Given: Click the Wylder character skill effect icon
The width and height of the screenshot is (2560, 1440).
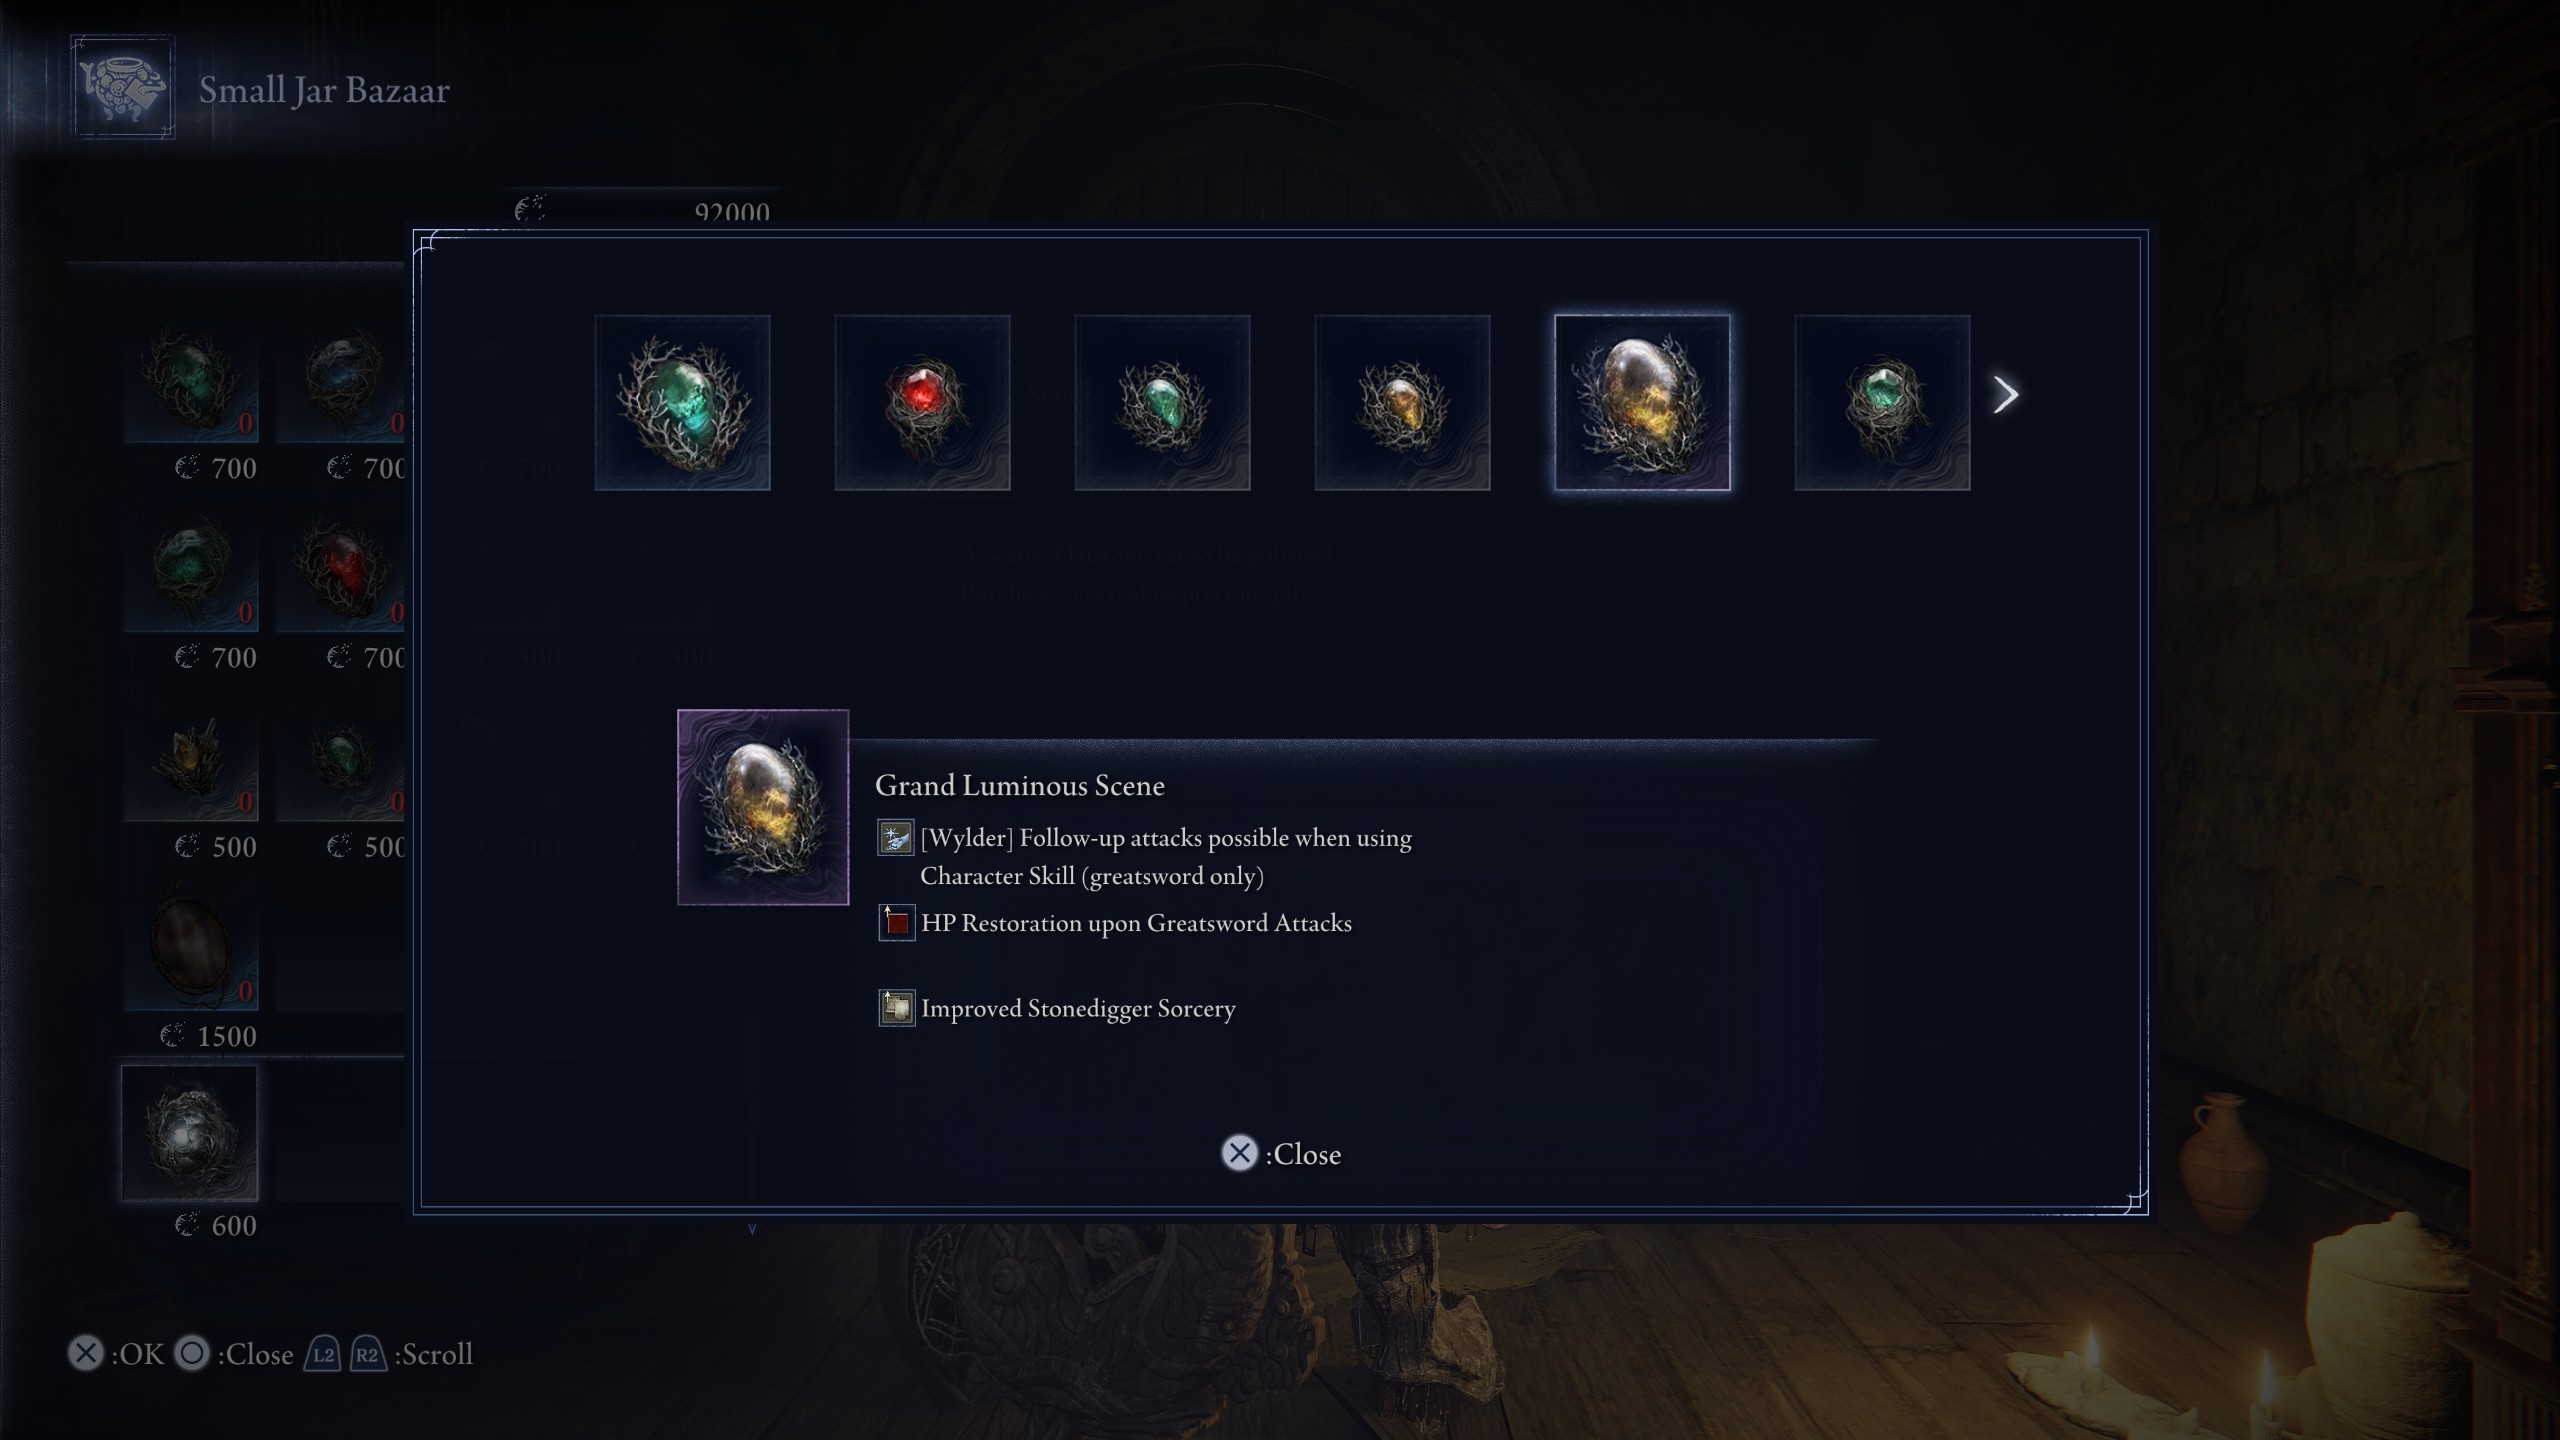Looking at the screenshot, I should 896,838.
